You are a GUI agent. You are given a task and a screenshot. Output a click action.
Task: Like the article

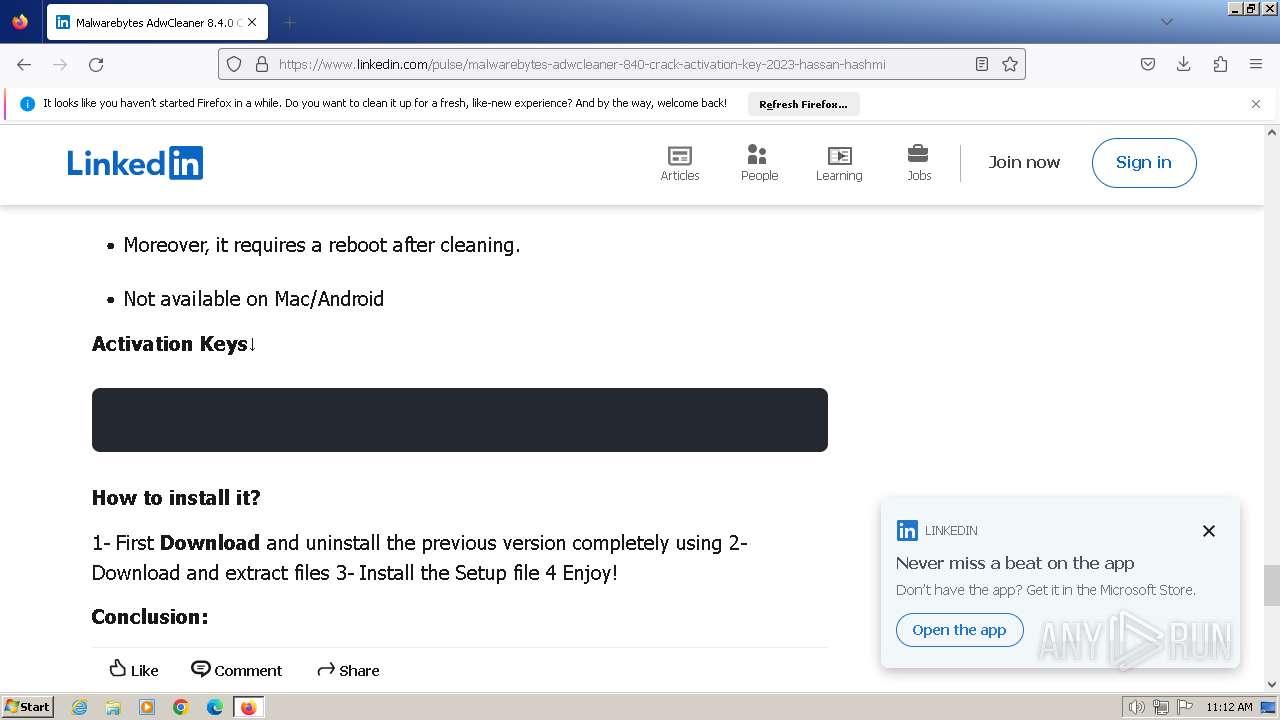pos(134,670)
